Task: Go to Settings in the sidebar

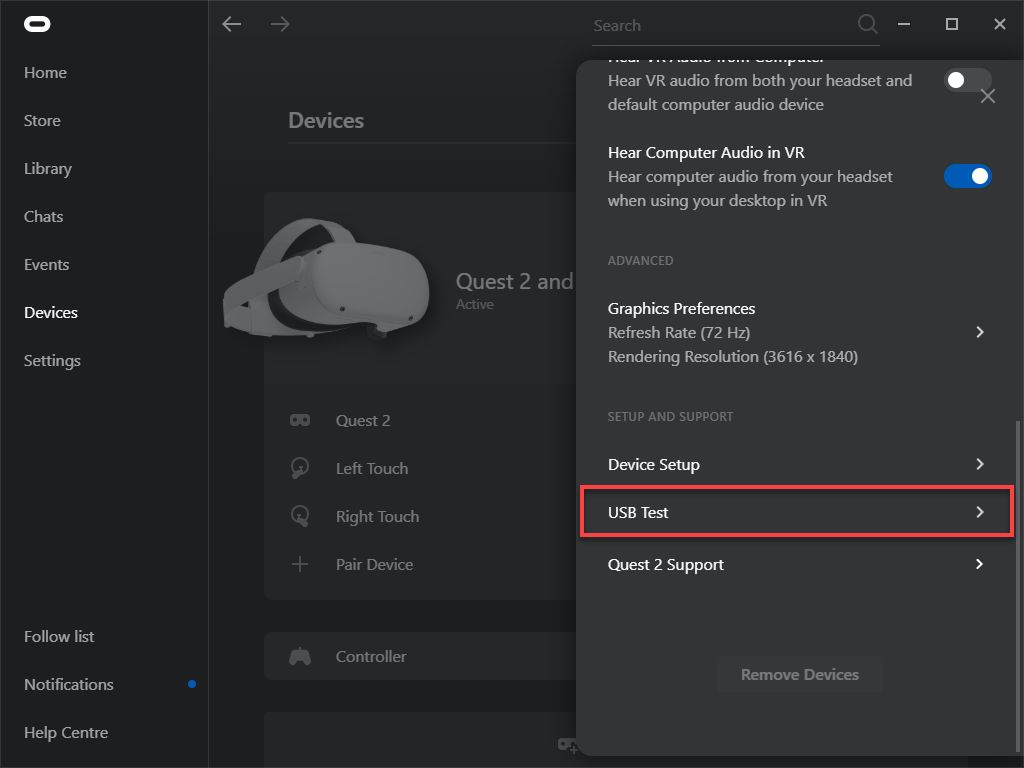Action: click(x=52, y=361)
